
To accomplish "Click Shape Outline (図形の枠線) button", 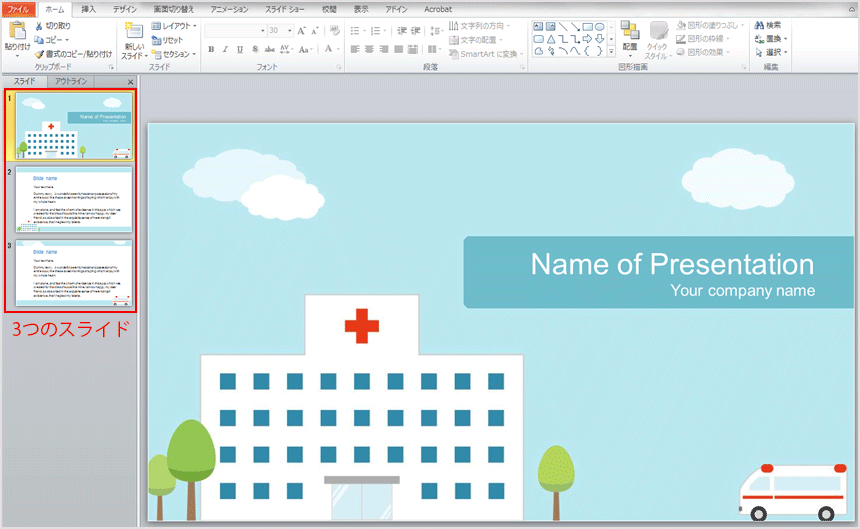I will [x=703, y=39].
